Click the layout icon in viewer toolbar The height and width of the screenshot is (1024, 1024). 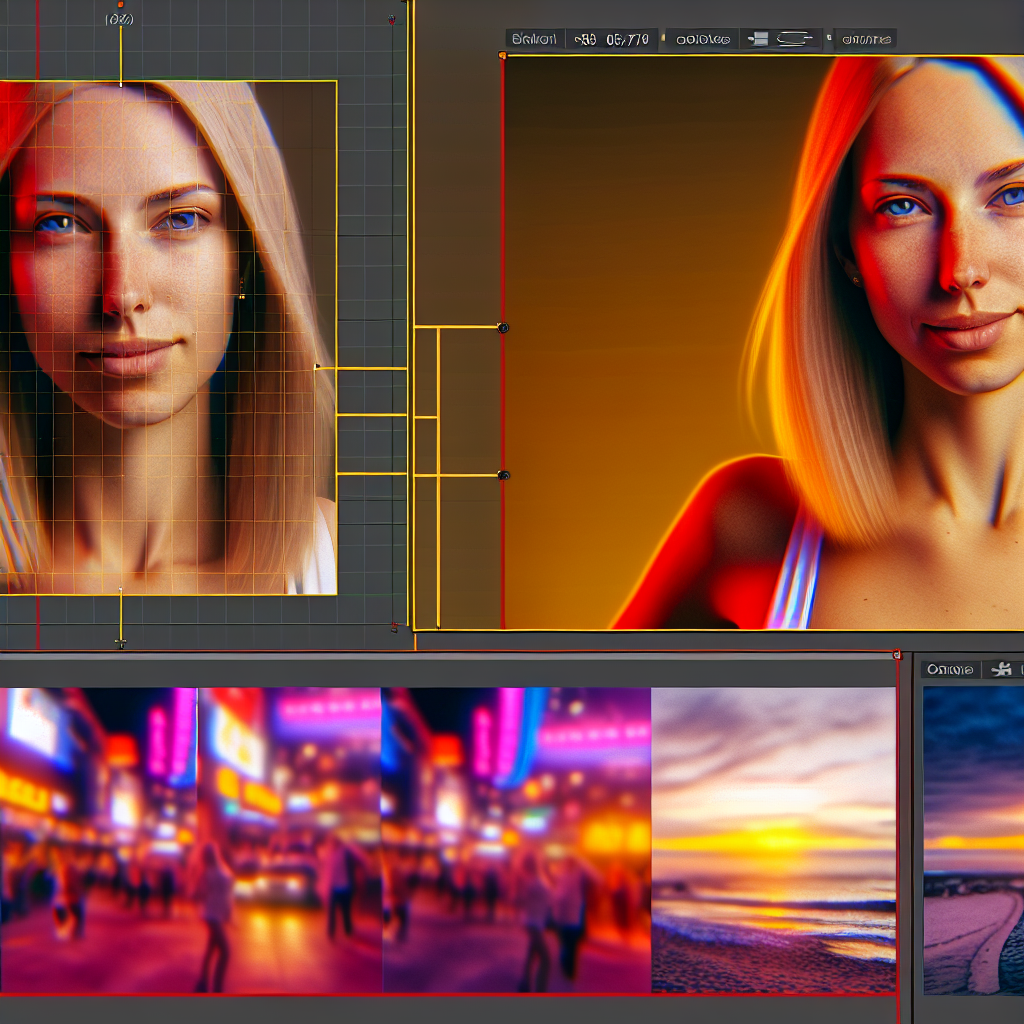pyautogui.click(x=759, y=39)
